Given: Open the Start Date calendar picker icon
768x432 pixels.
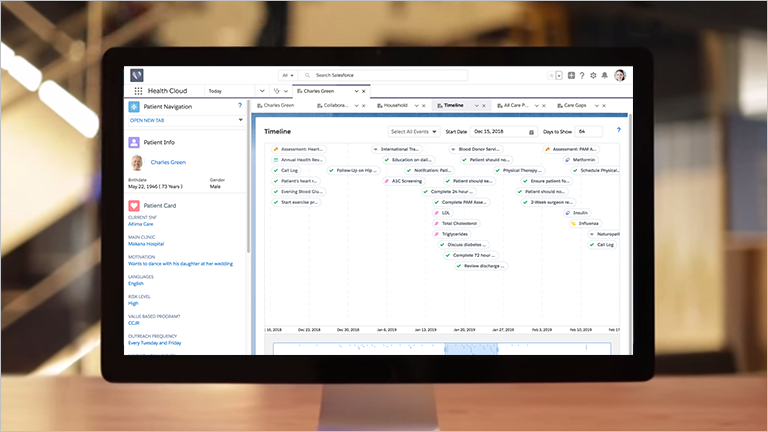Looking at the screenshot, I should pos(531,131).
